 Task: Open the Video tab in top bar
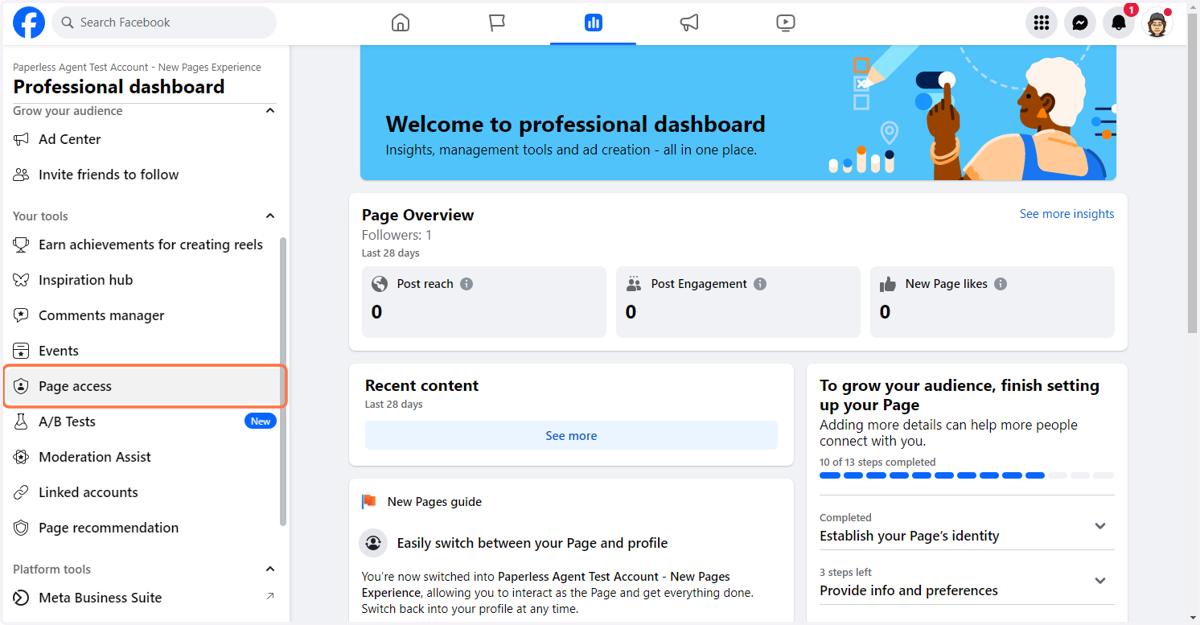[785, 22]
